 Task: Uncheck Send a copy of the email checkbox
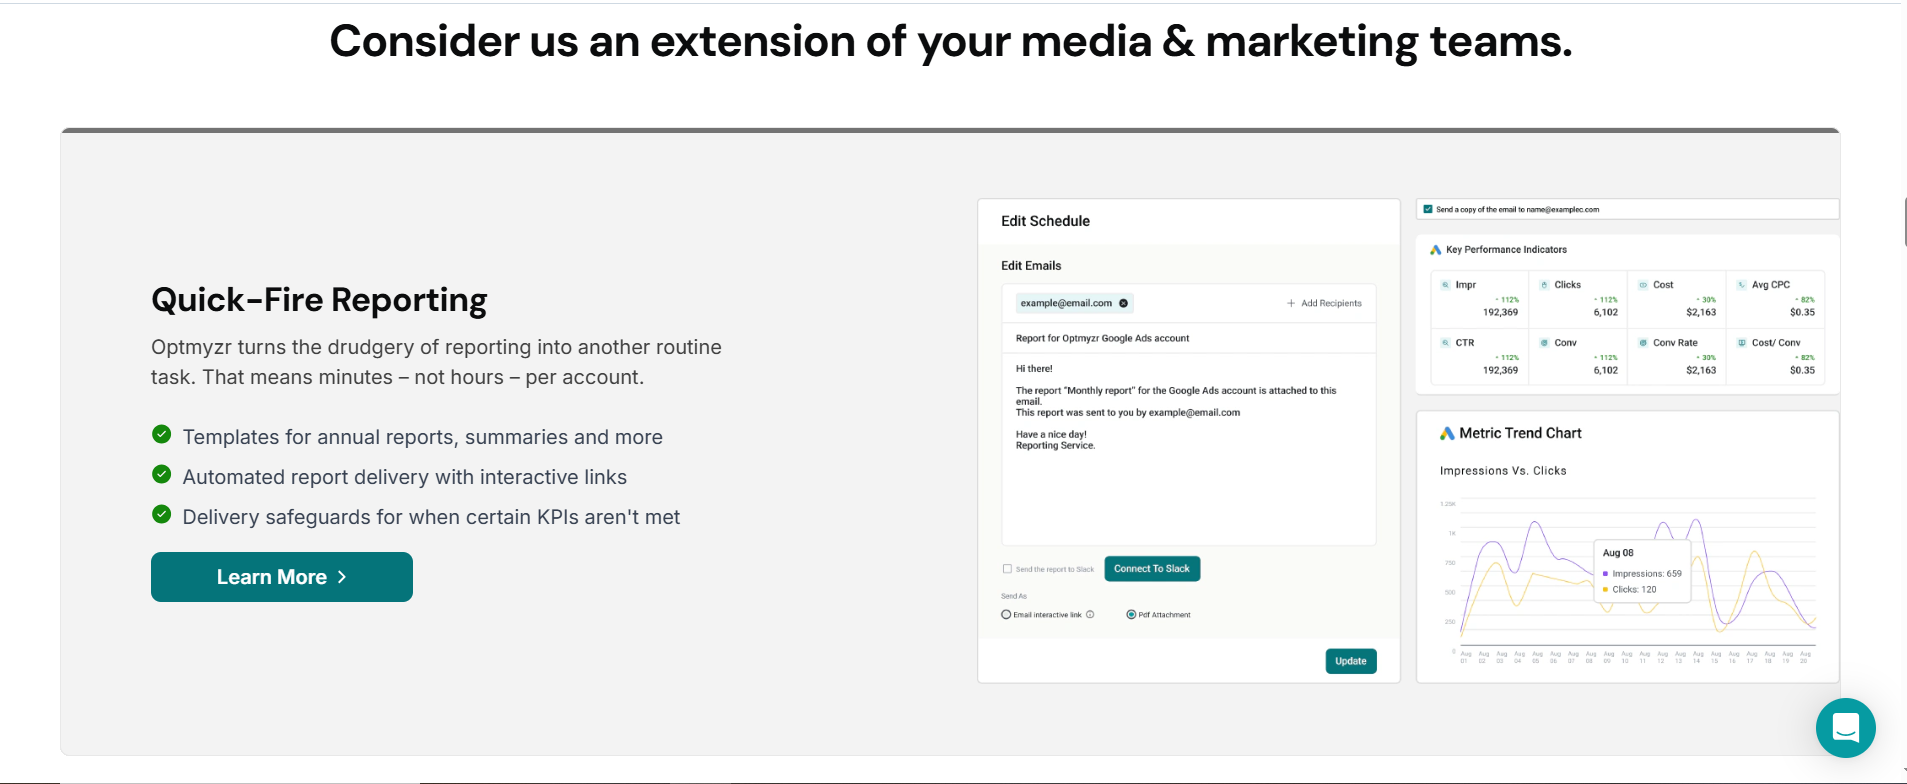(x=1428, y=209)
